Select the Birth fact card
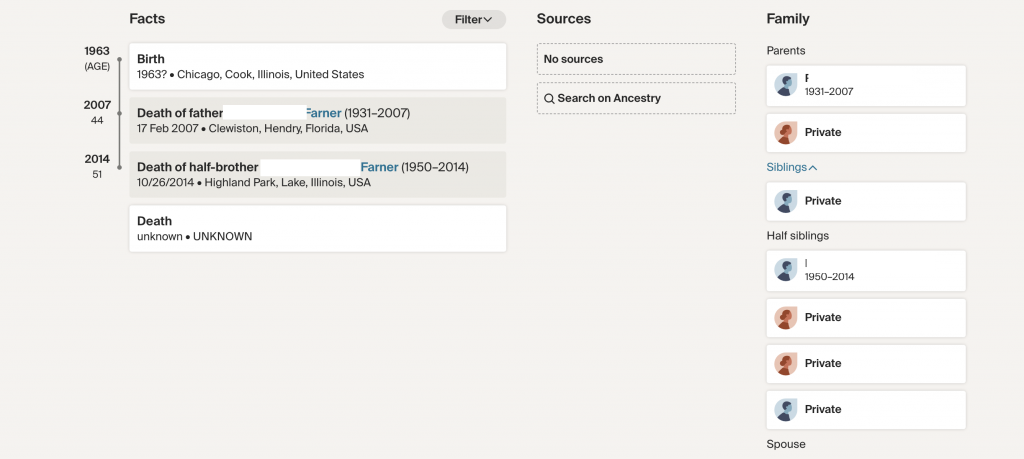This screenshot has width=1024, height=459. point(318,66)
